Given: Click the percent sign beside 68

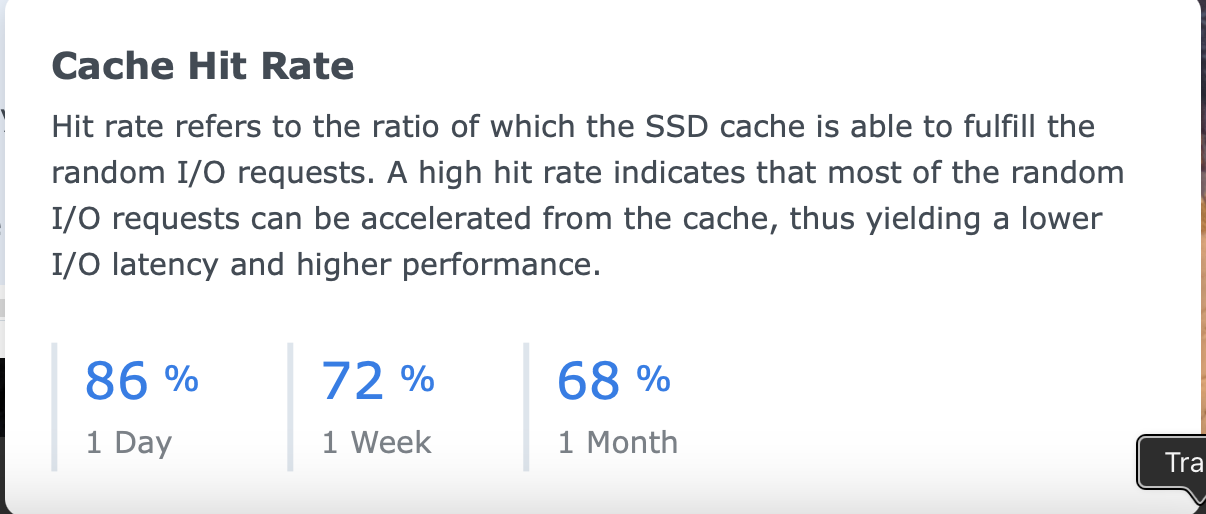Looking at the screenshot, I should click(653, 379).
